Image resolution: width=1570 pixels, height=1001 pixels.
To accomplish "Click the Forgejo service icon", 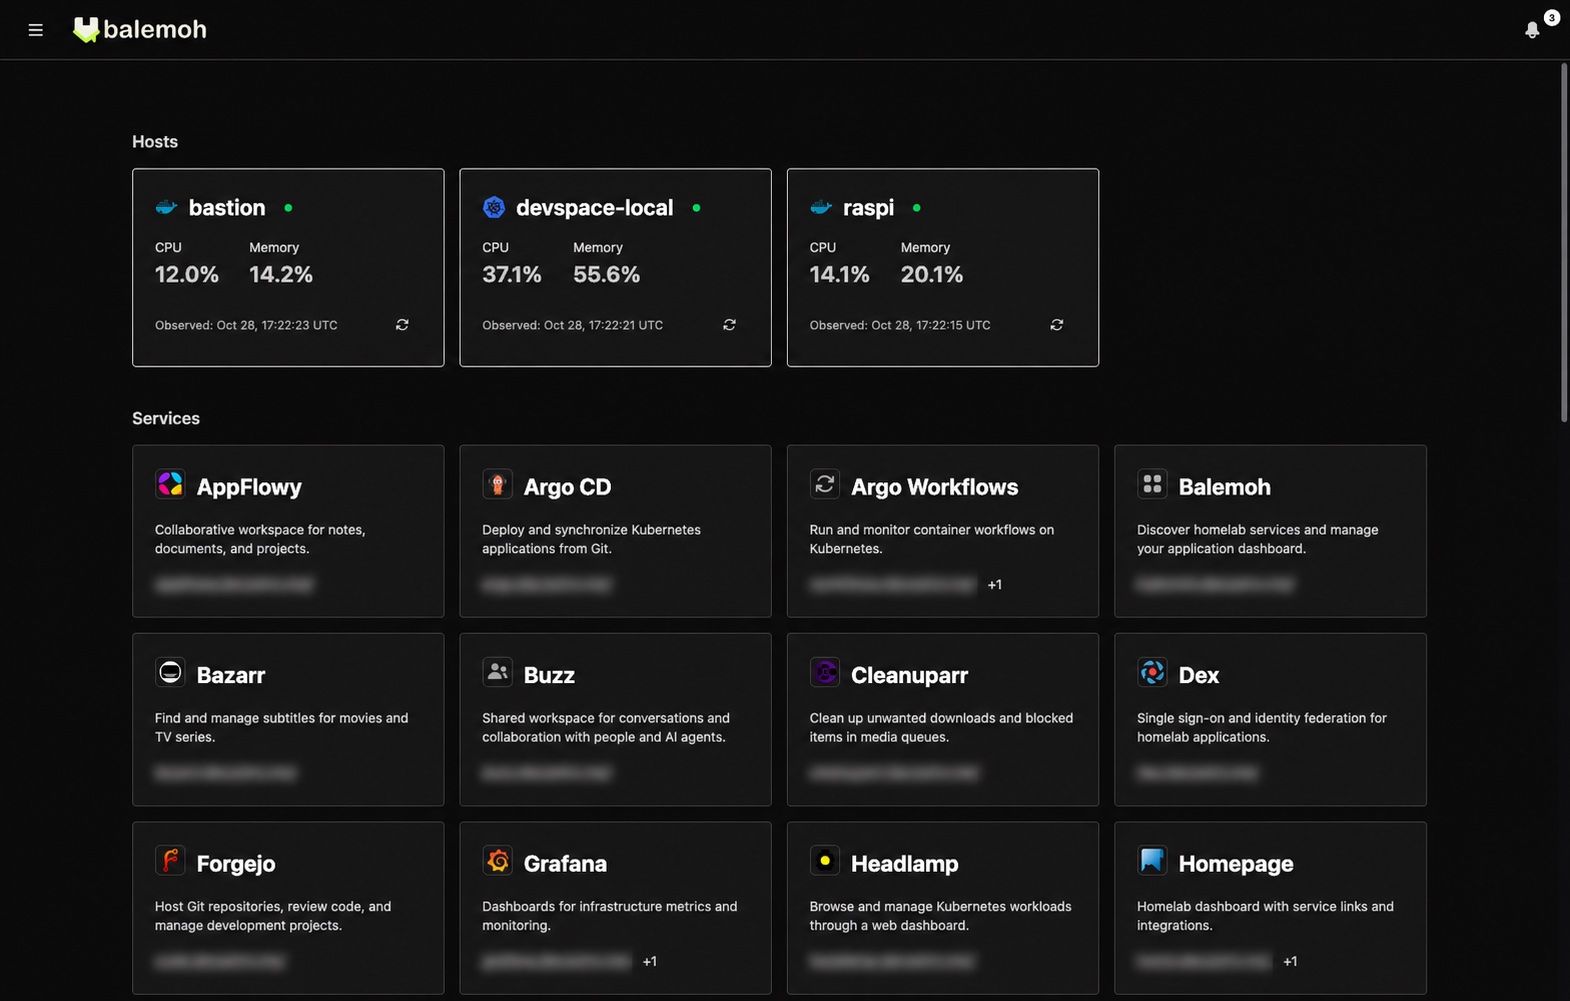I will point(170,860).
